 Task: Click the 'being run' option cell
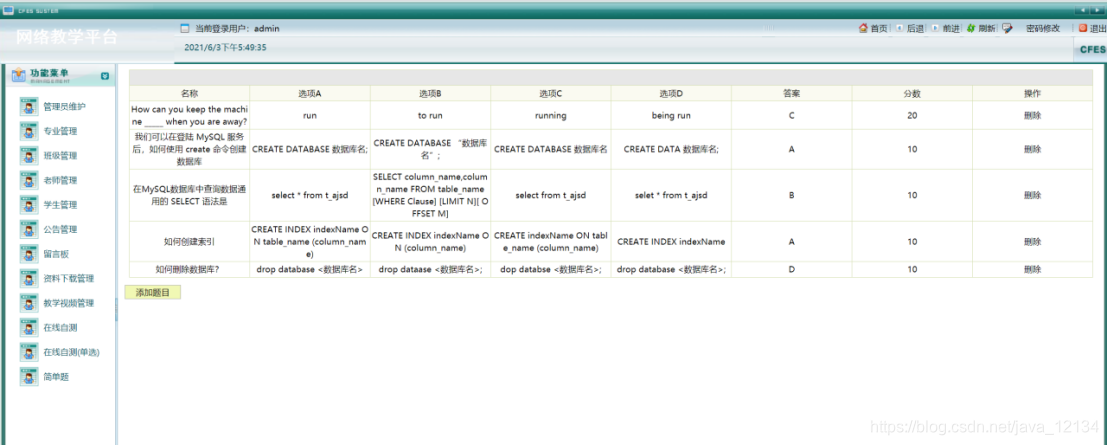pos(671,116)
